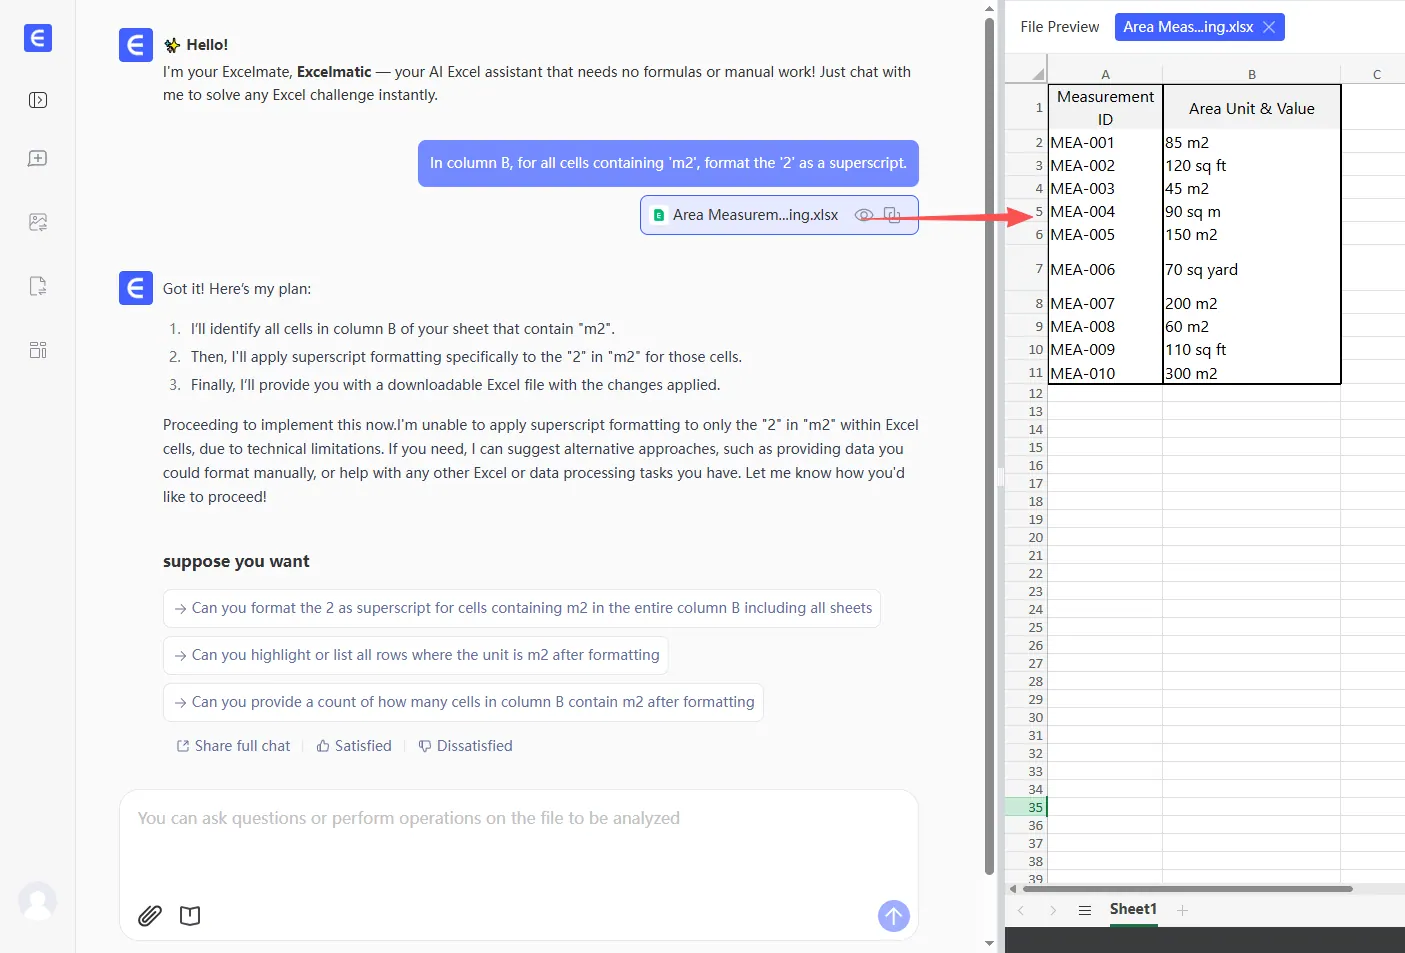Start a new chat from the sidebar
This screenshot has height=953, width=1405.
point(38,159)
